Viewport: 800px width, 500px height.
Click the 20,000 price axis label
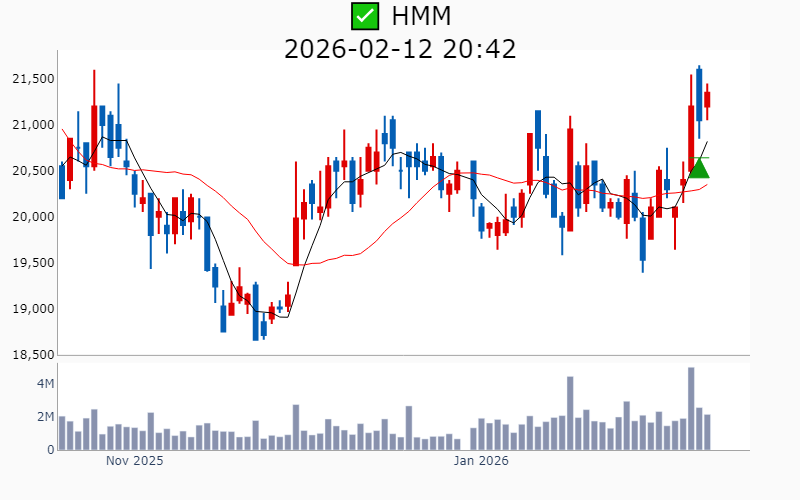30,217
